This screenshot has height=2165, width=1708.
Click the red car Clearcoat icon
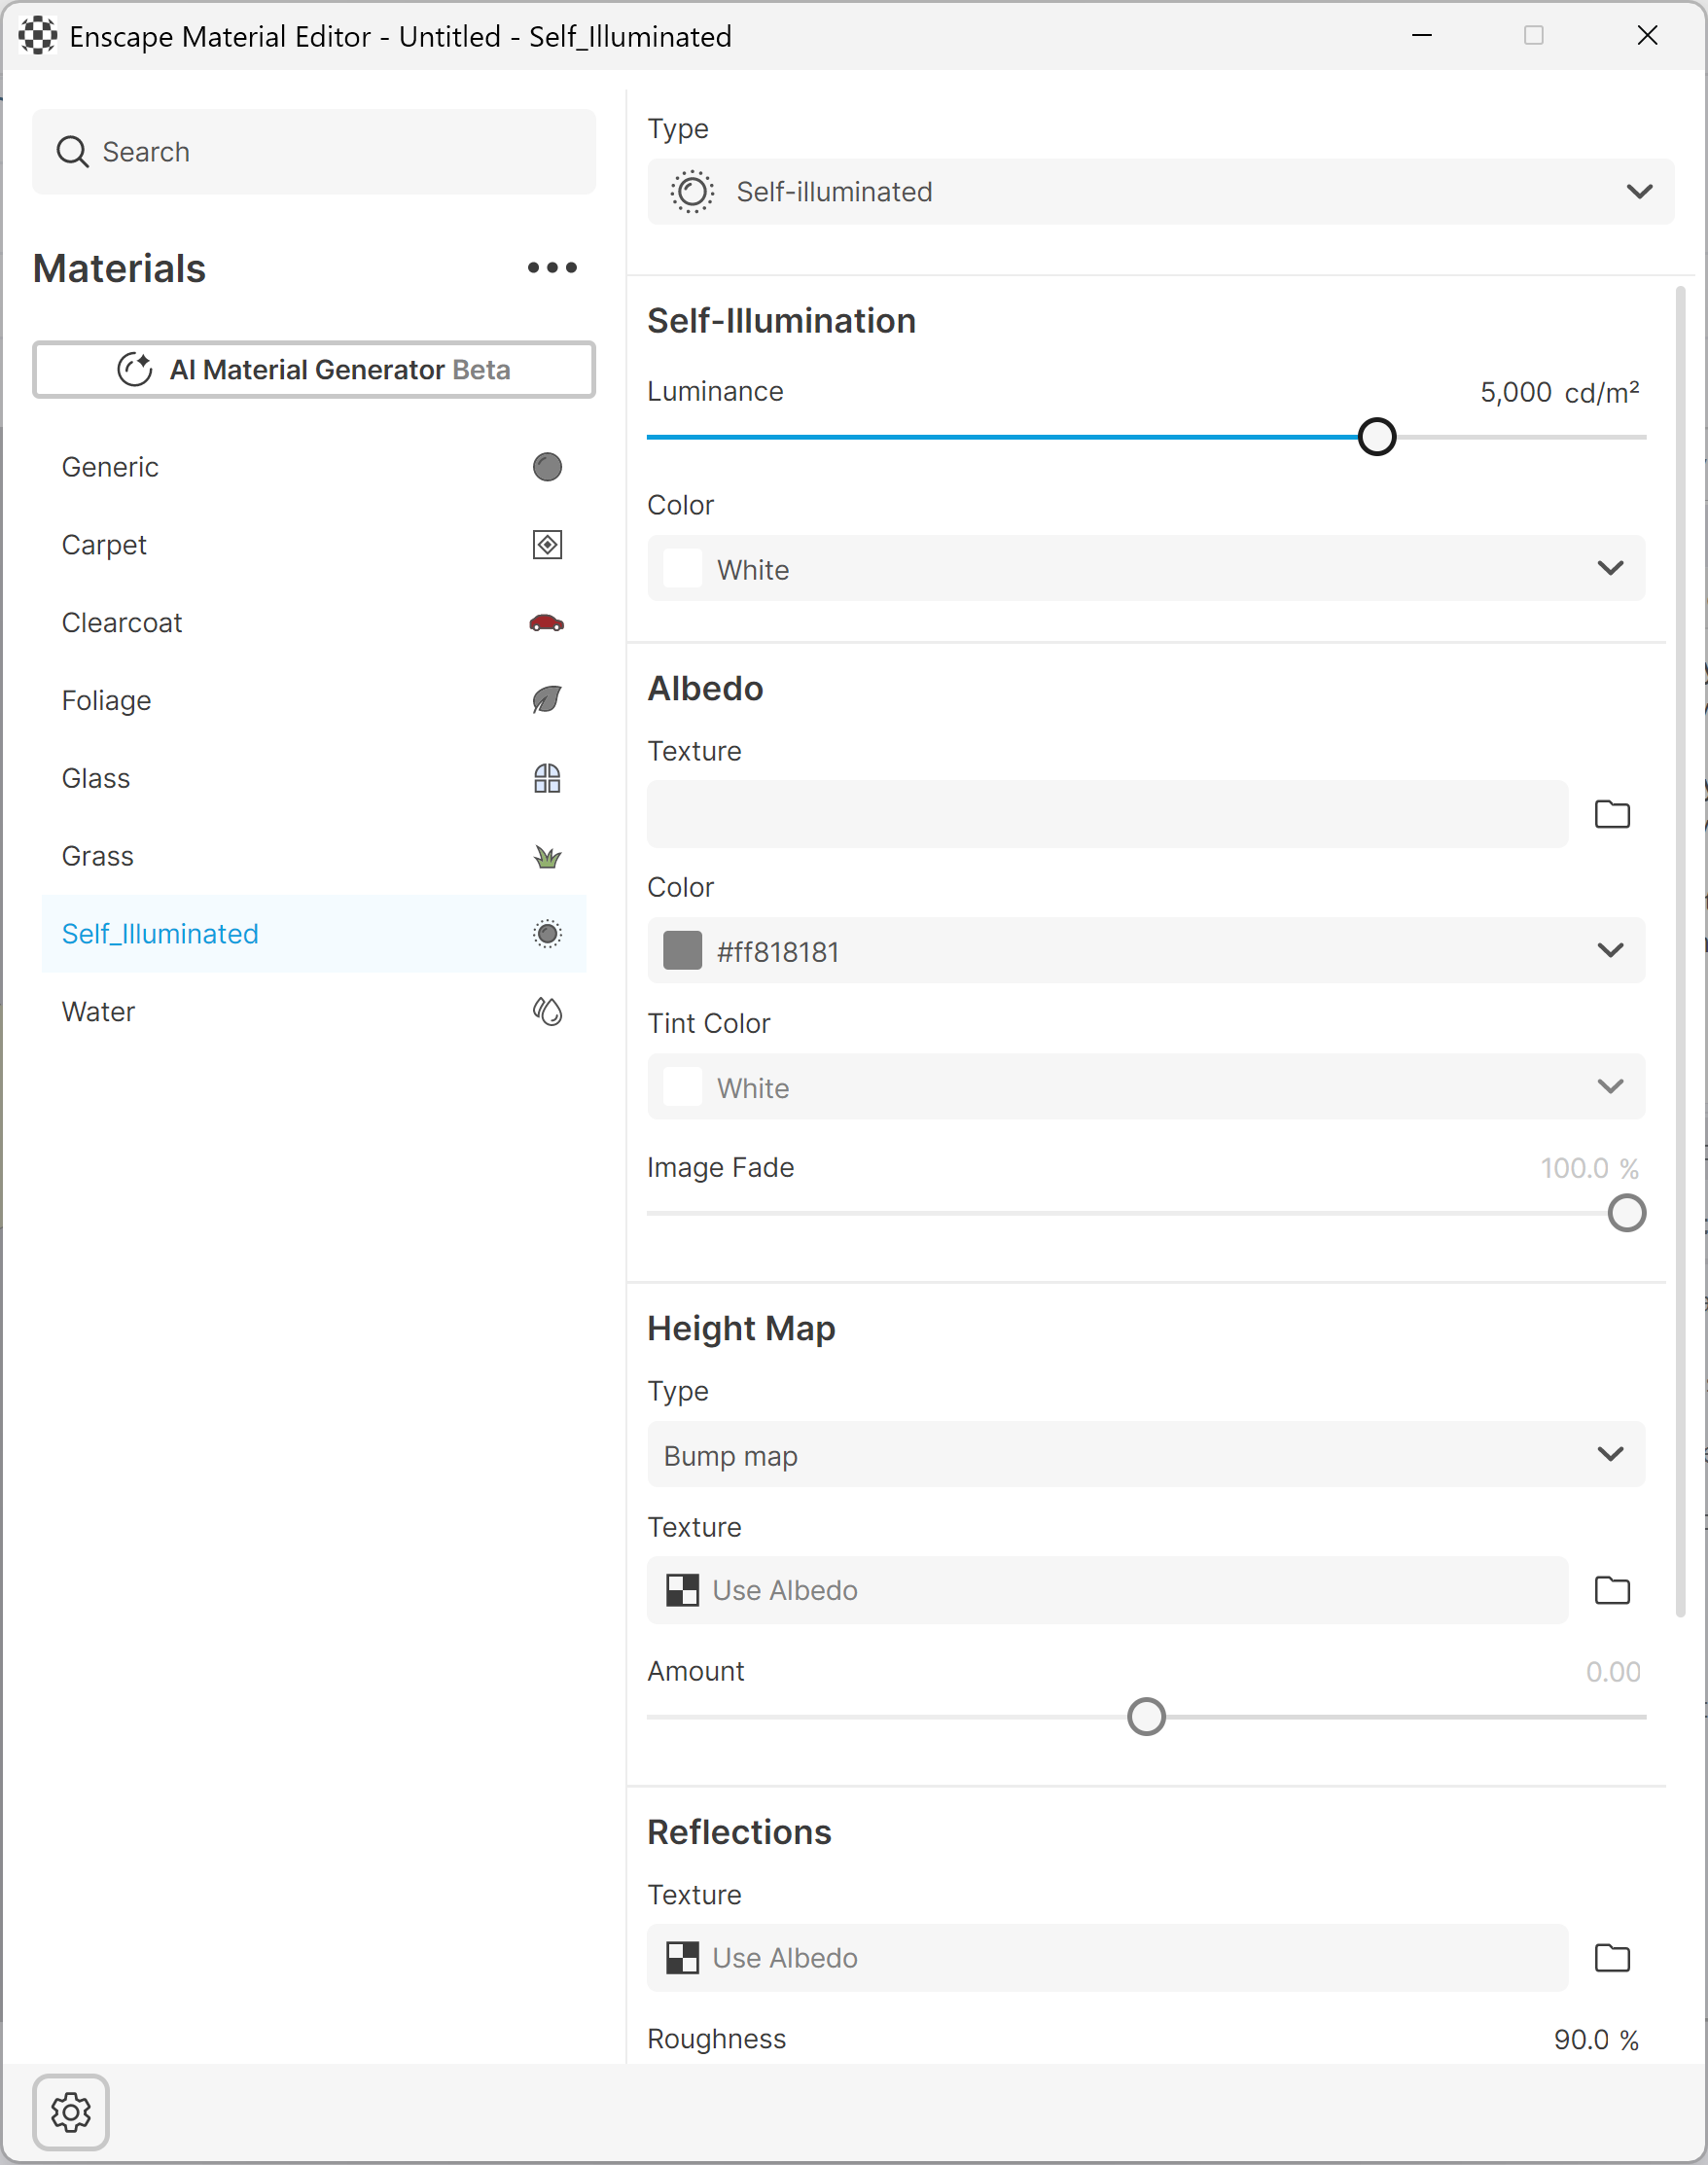tap(547, 623)
